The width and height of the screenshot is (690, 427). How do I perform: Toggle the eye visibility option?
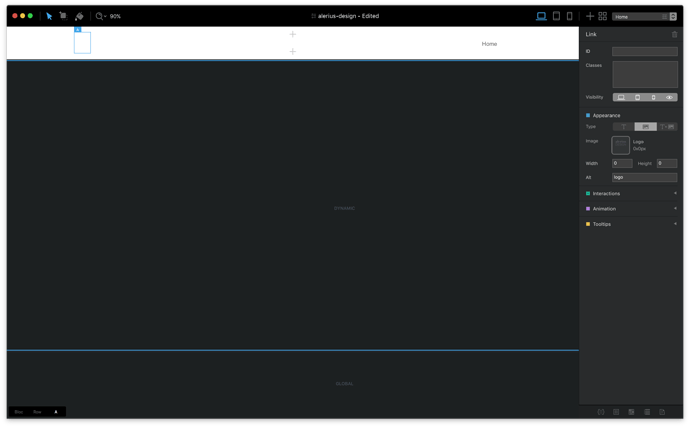pos(669,97)
